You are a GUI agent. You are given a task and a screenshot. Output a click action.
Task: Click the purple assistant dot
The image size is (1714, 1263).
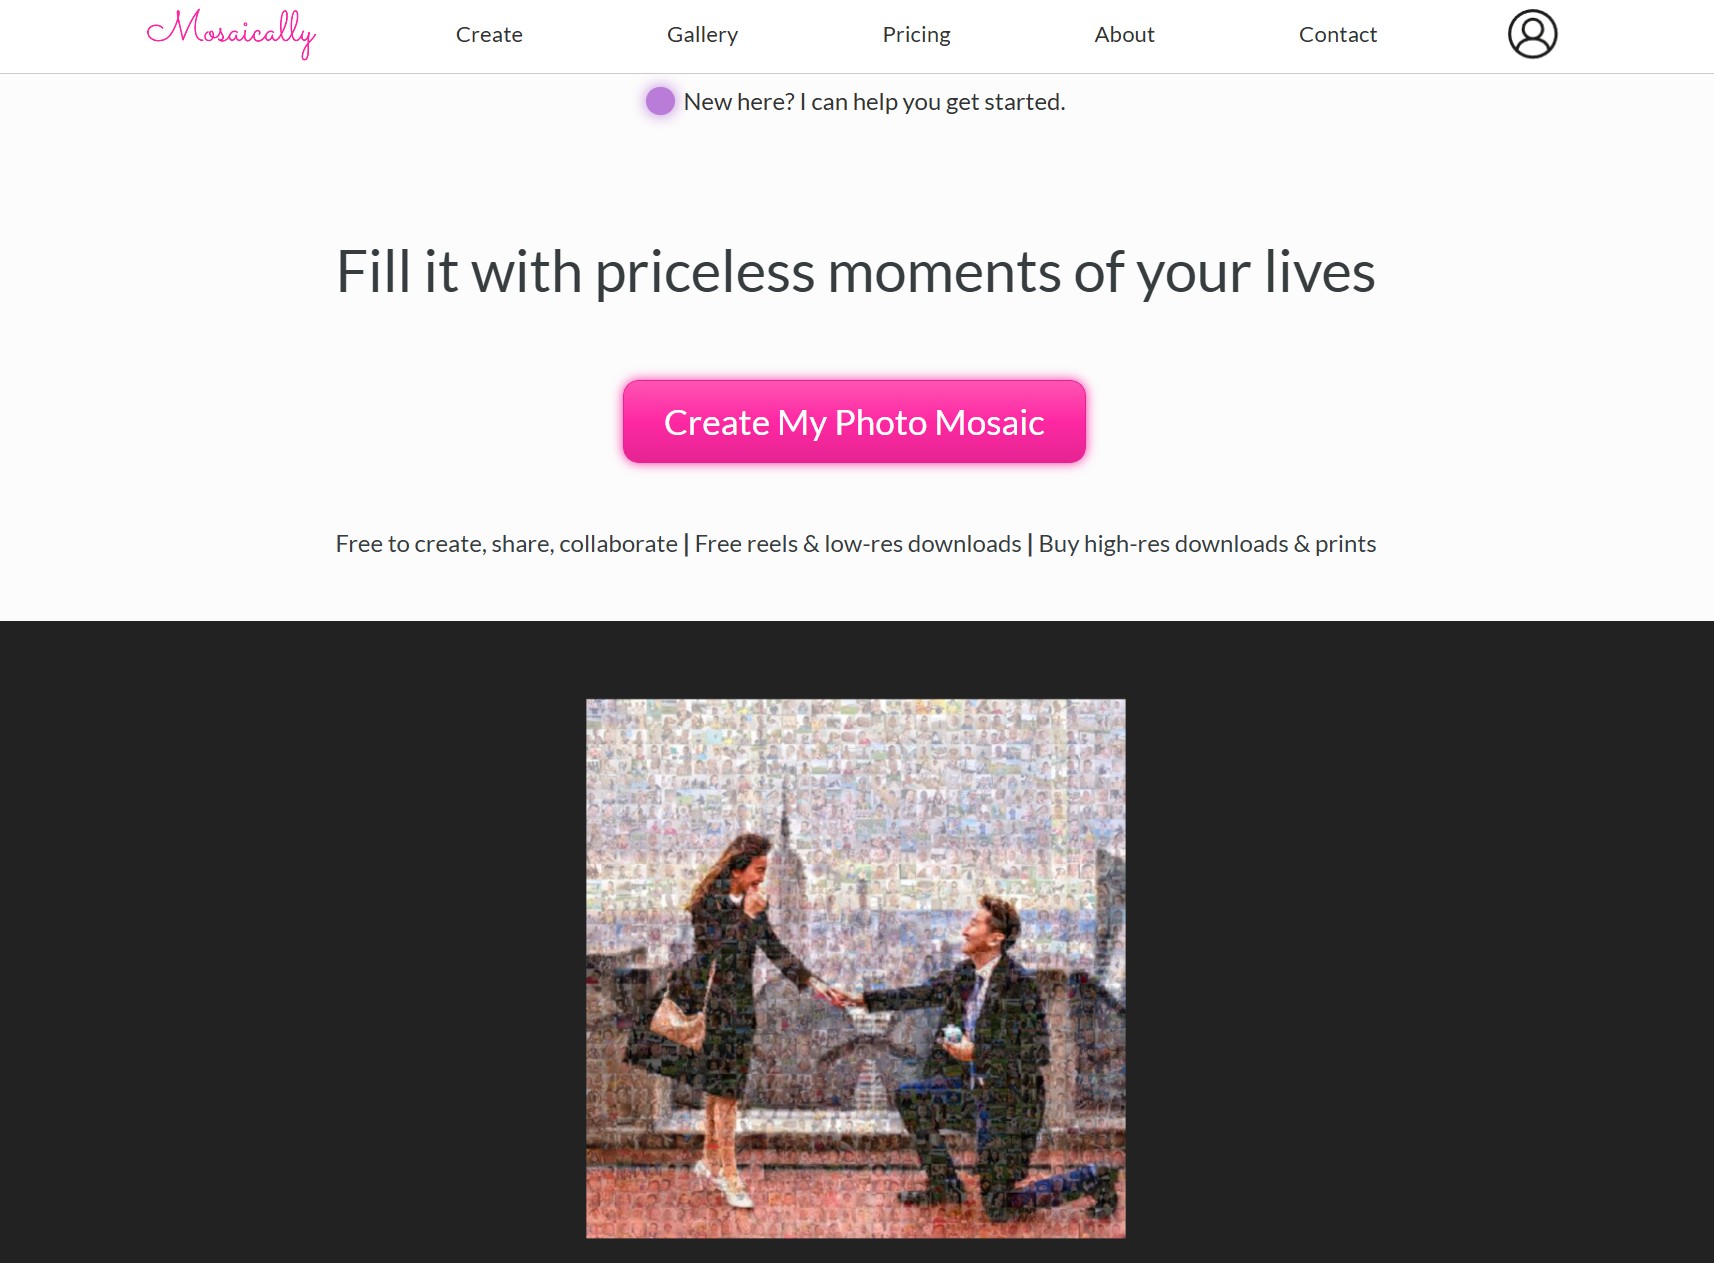coord(660,101)
